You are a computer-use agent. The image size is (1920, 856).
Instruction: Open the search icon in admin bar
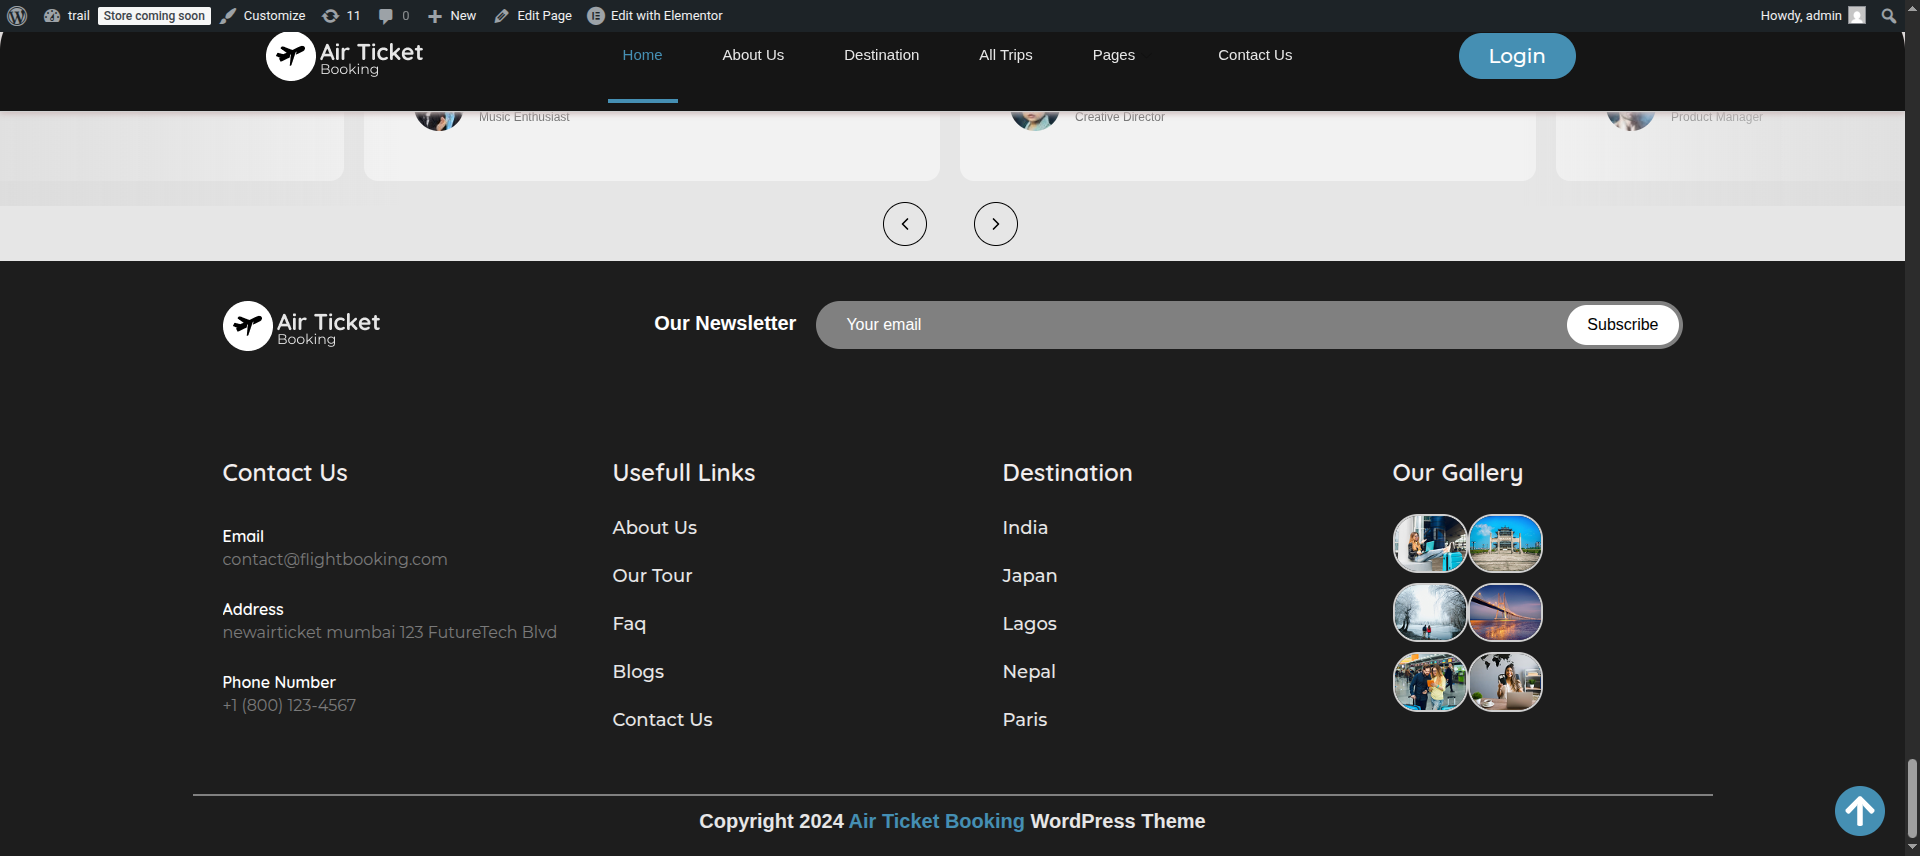[1888, 16]
